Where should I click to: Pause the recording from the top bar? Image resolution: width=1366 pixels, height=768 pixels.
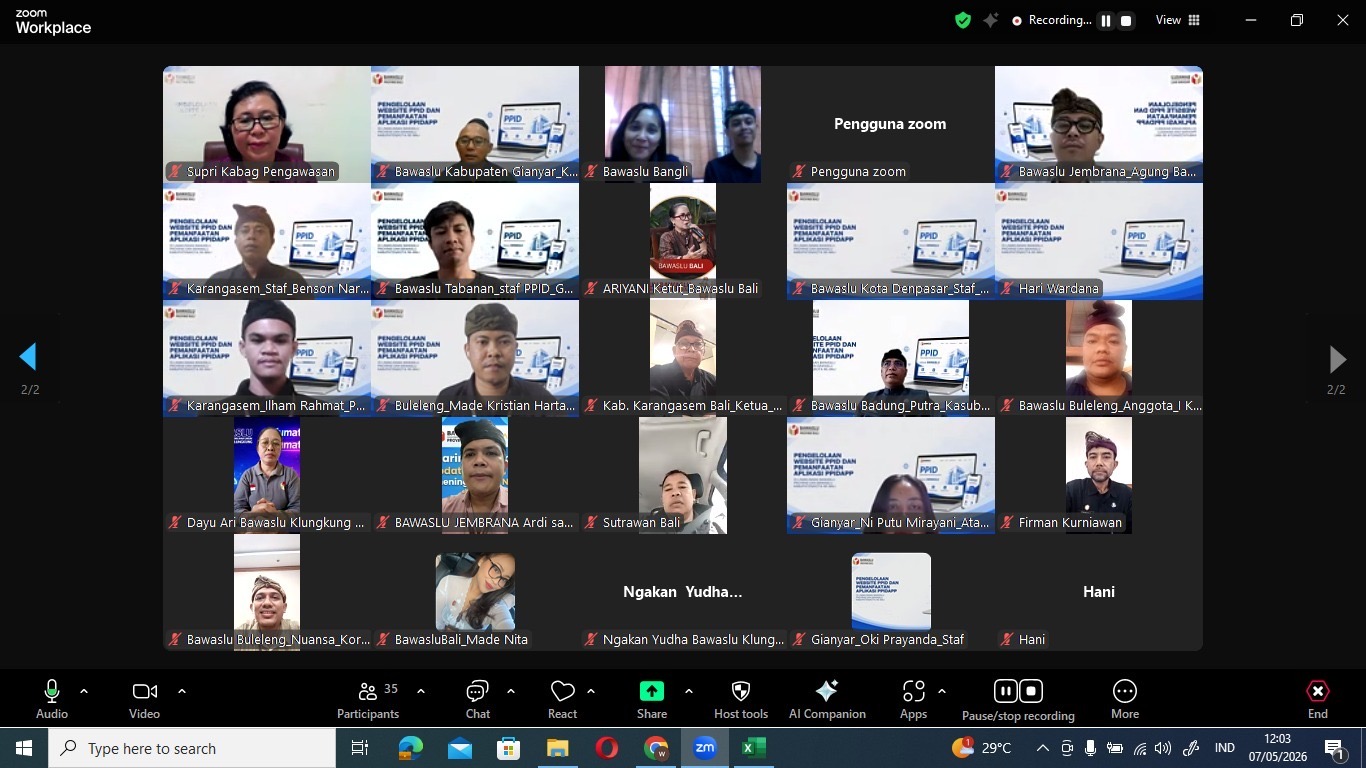point(1106,20)
